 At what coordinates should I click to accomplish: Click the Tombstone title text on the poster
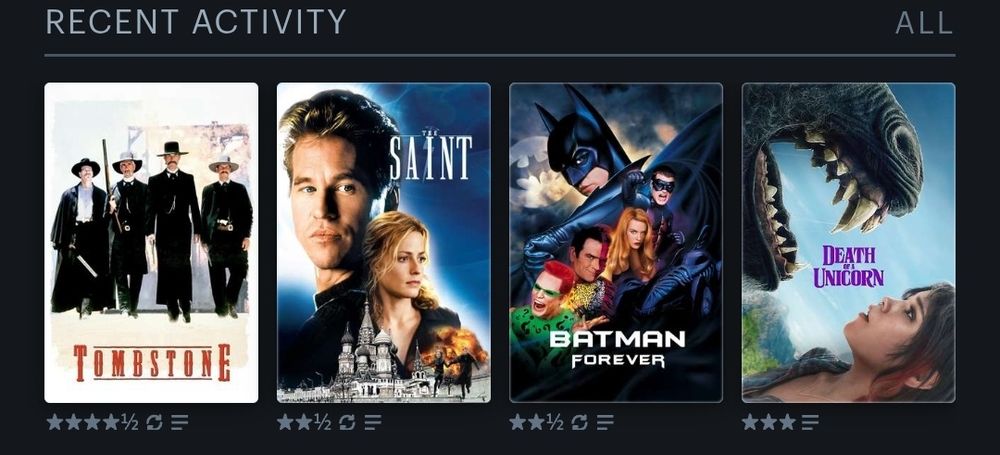152,362
